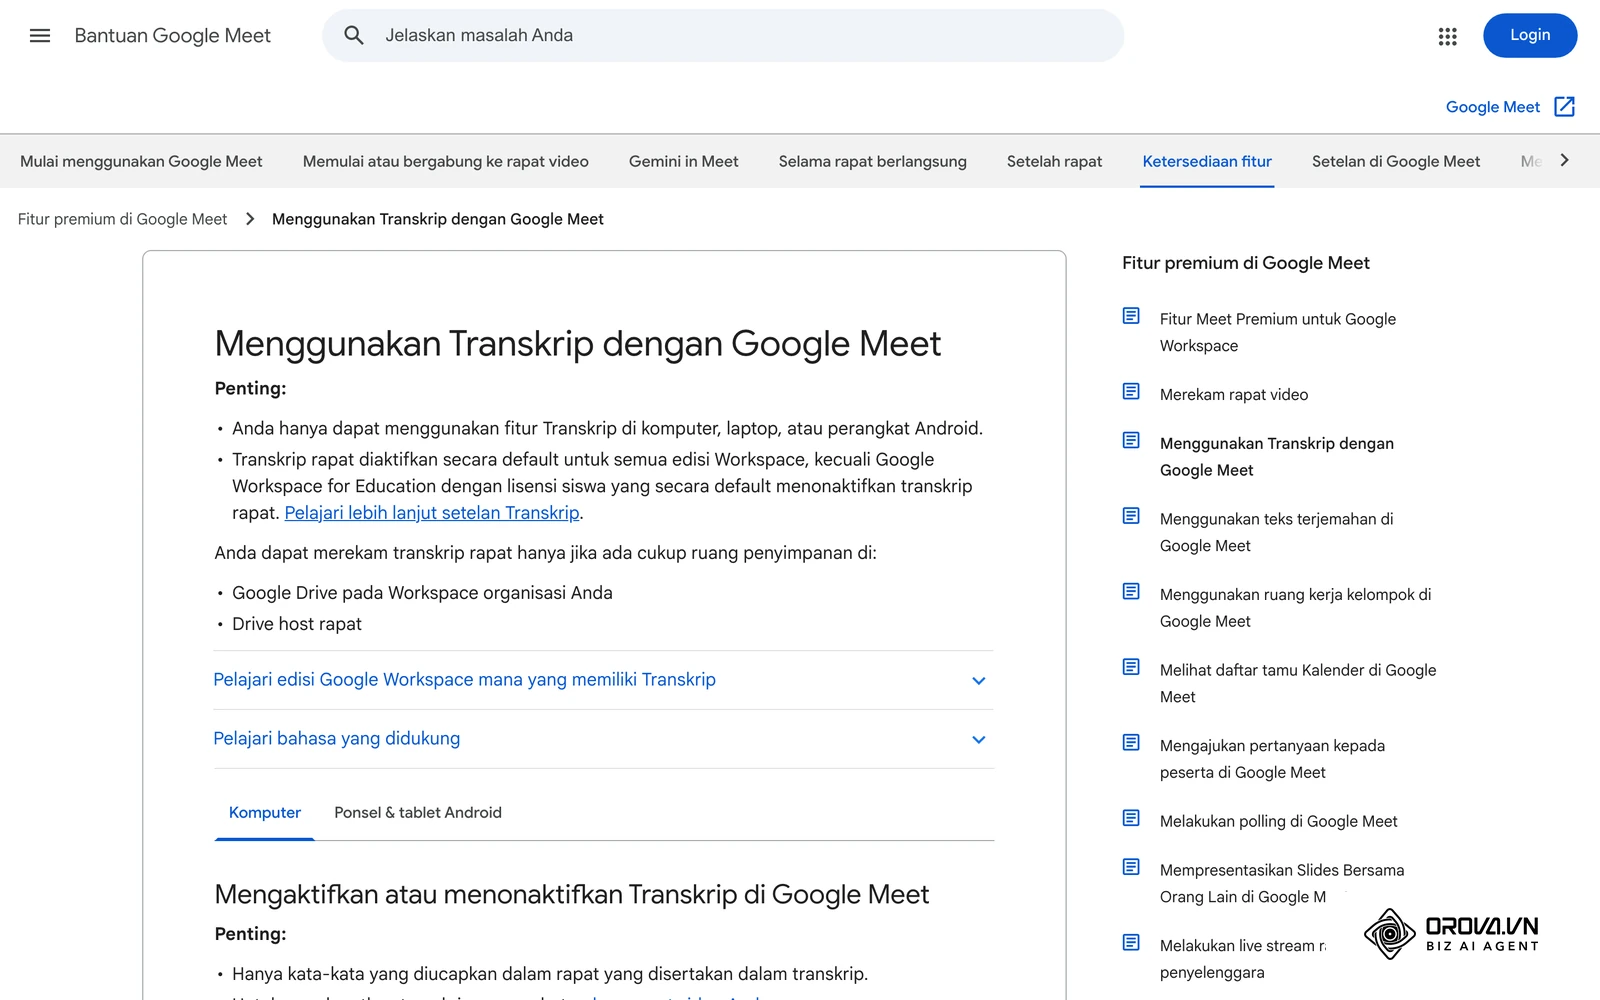
Task: Open Fitur Meet Premium untuk Google Workspace
Action: (1278, 332)
